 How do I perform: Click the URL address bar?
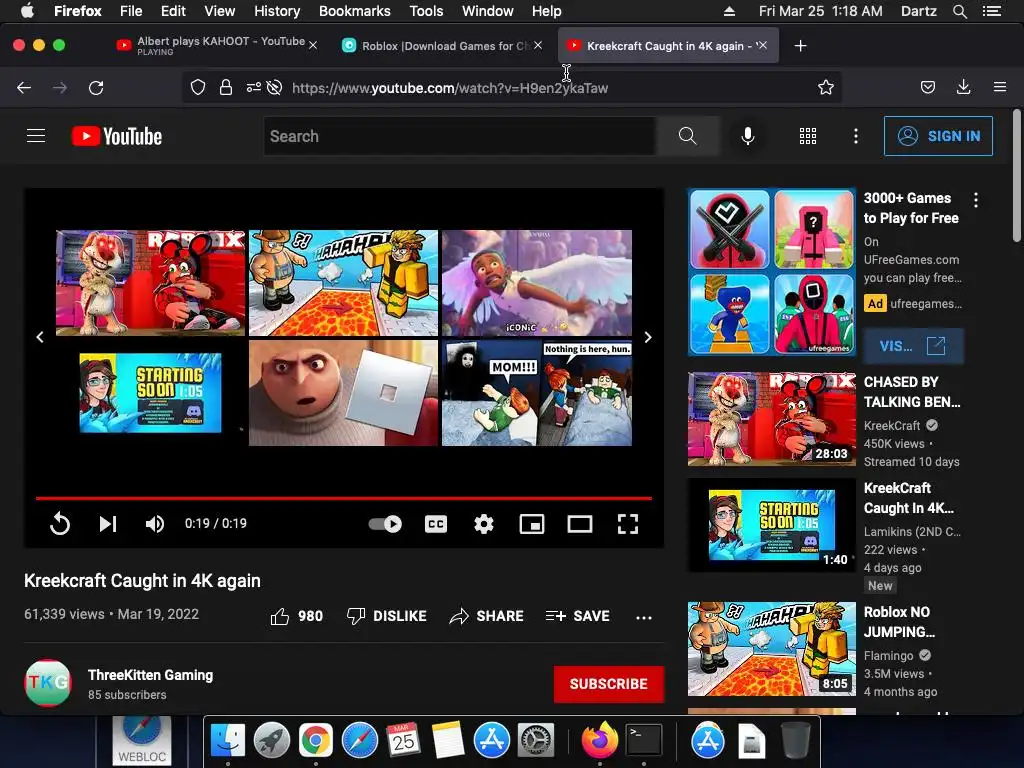pyautogui.click(x=511, y=88)
